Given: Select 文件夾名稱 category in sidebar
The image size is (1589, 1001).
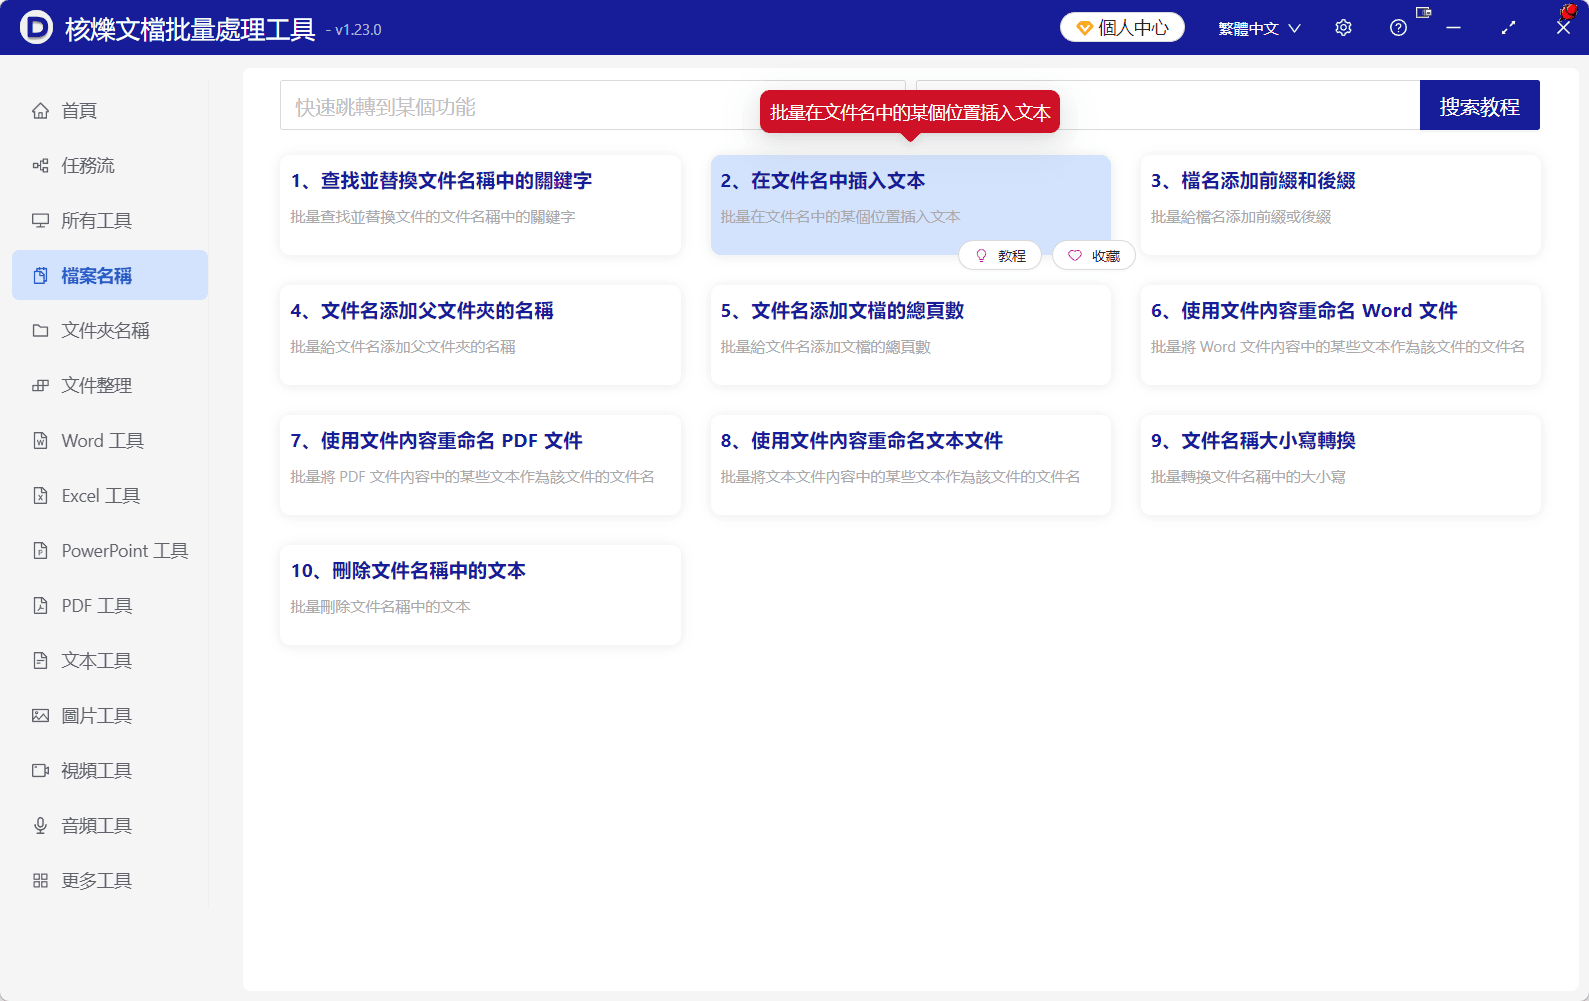Looking at the screenshot, I should (x=110, y=331).
